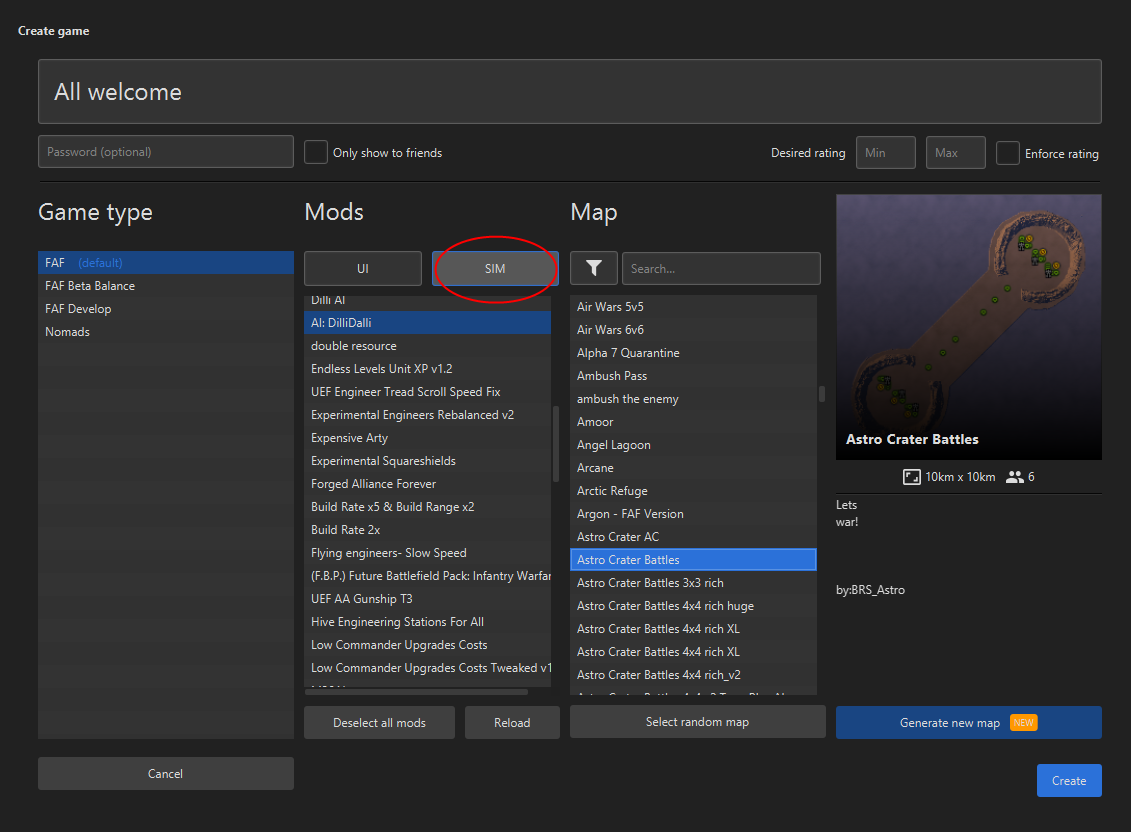Select UEF Engineer Tread Scroll Speed Fix
The height and width of the screenshot is (832, 1131).
[x=427, y=392]
